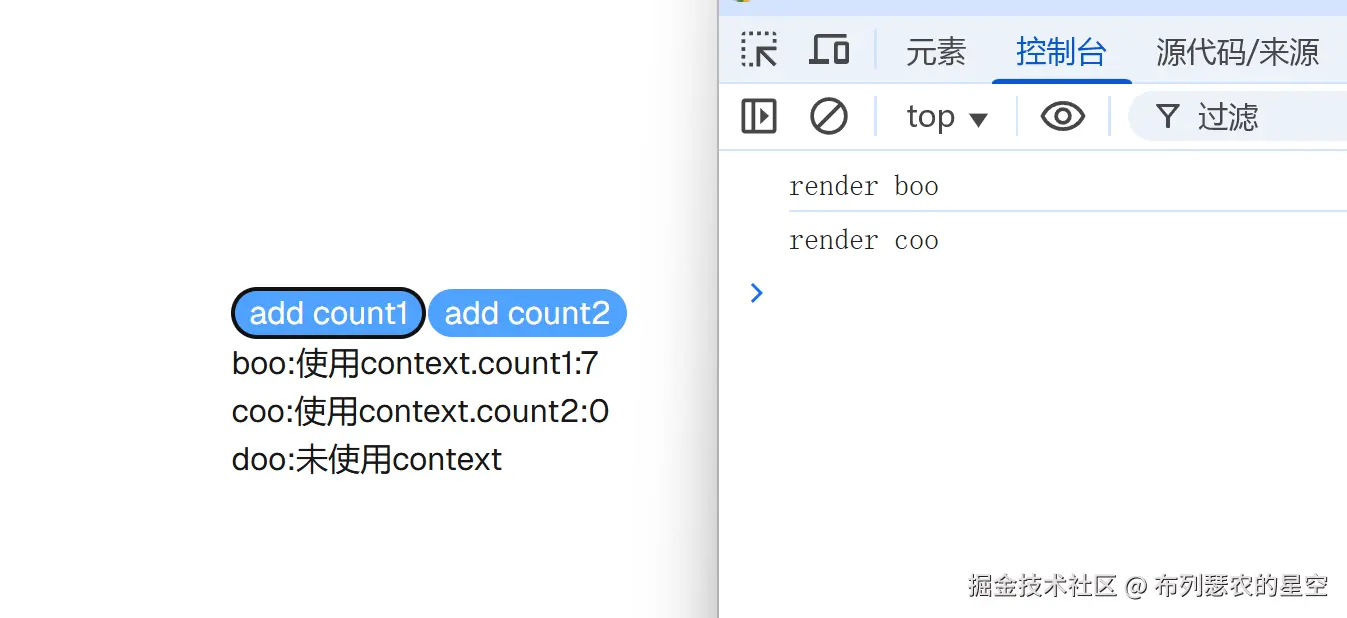Click the console prompt chevron
The image size is (1347, 618).
click(x=757, y=292)
